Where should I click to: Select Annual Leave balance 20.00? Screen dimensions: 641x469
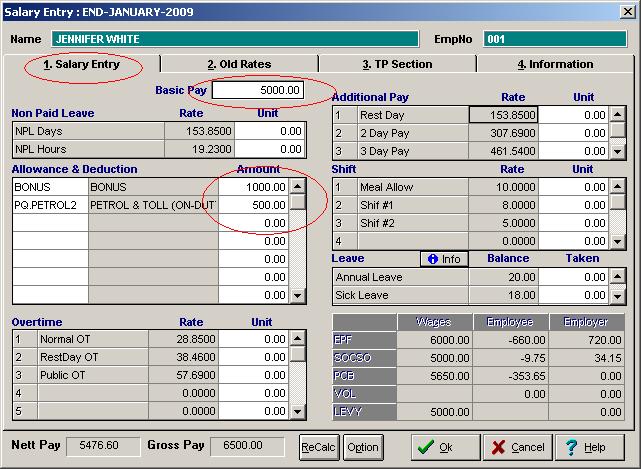click(503, 277)
